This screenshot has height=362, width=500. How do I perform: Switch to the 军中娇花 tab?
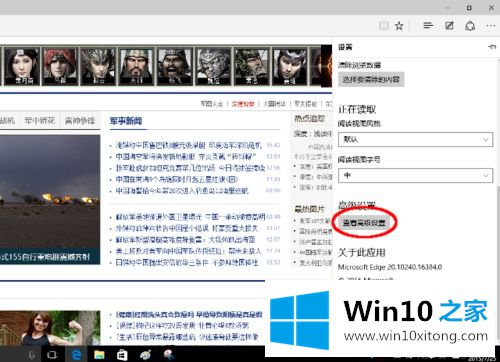(40, 120)
